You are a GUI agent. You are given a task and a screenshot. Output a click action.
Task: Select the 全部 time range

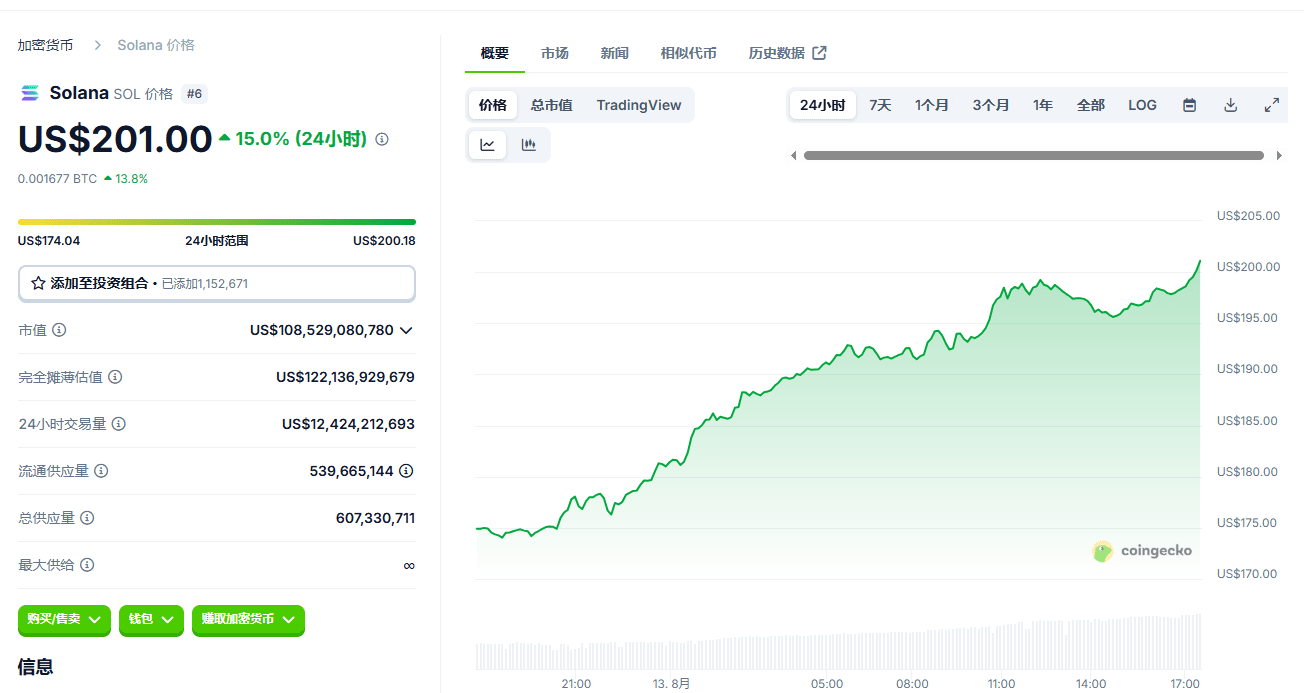coord(1091,105)
